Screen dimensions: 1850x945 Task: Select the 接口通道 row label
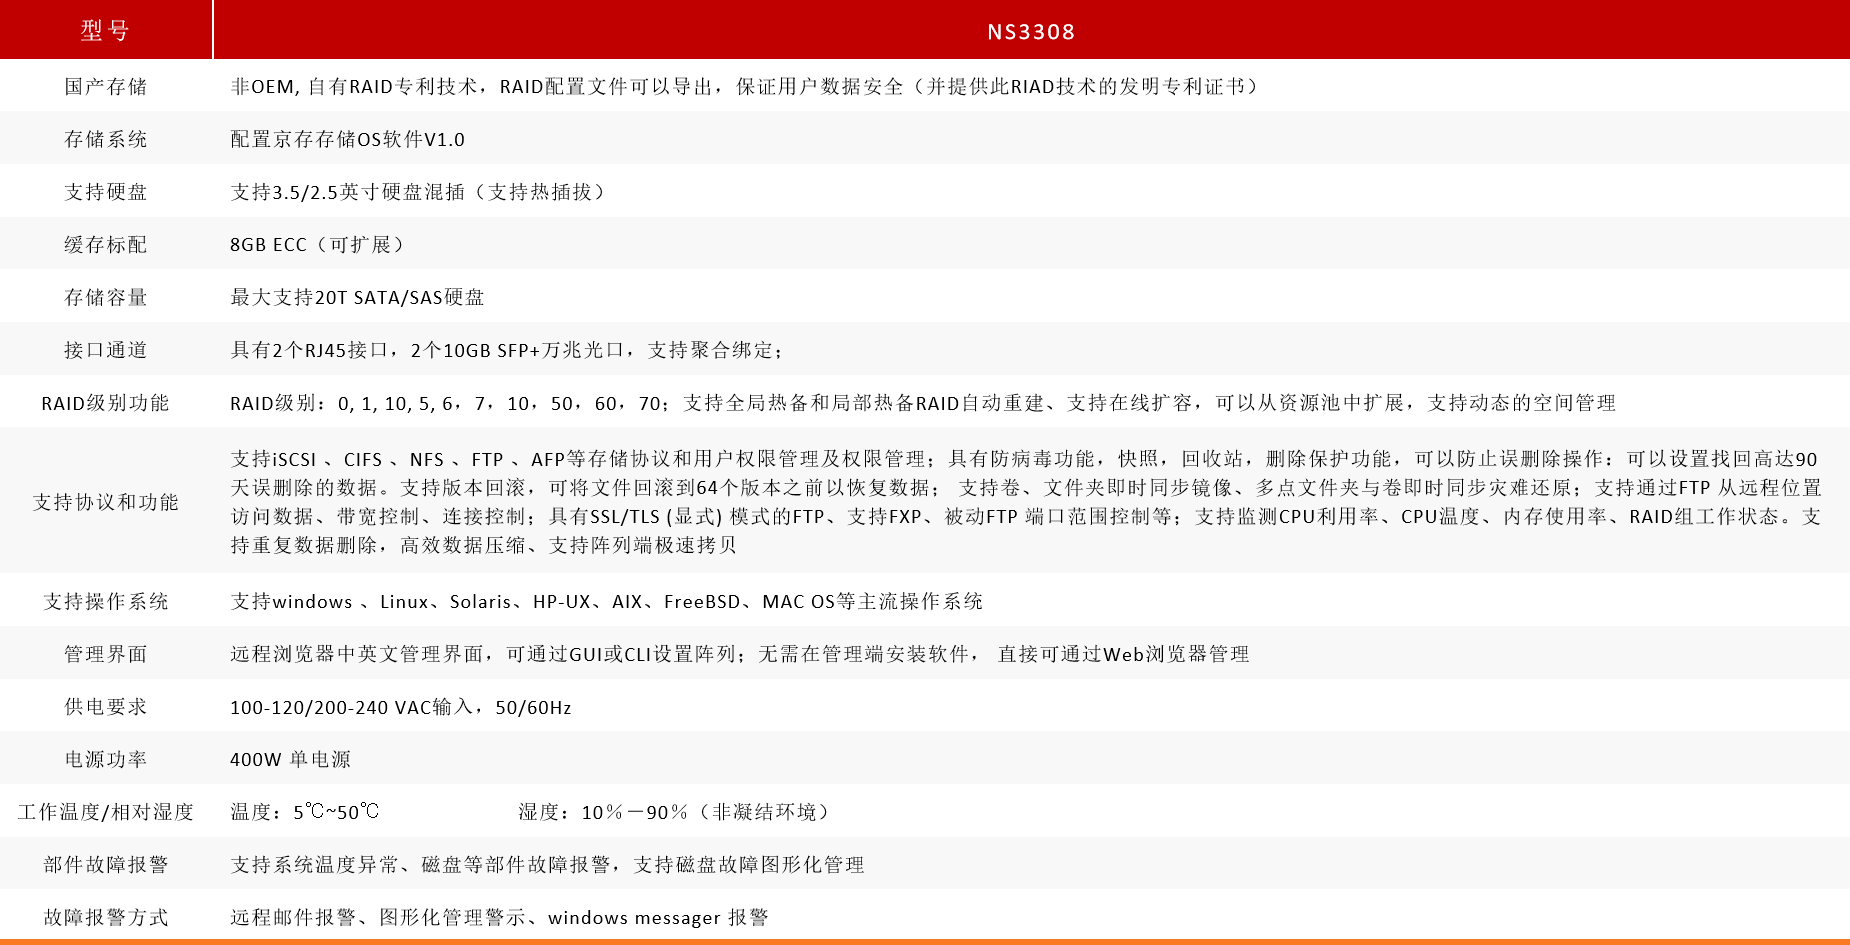pos(106,350)
